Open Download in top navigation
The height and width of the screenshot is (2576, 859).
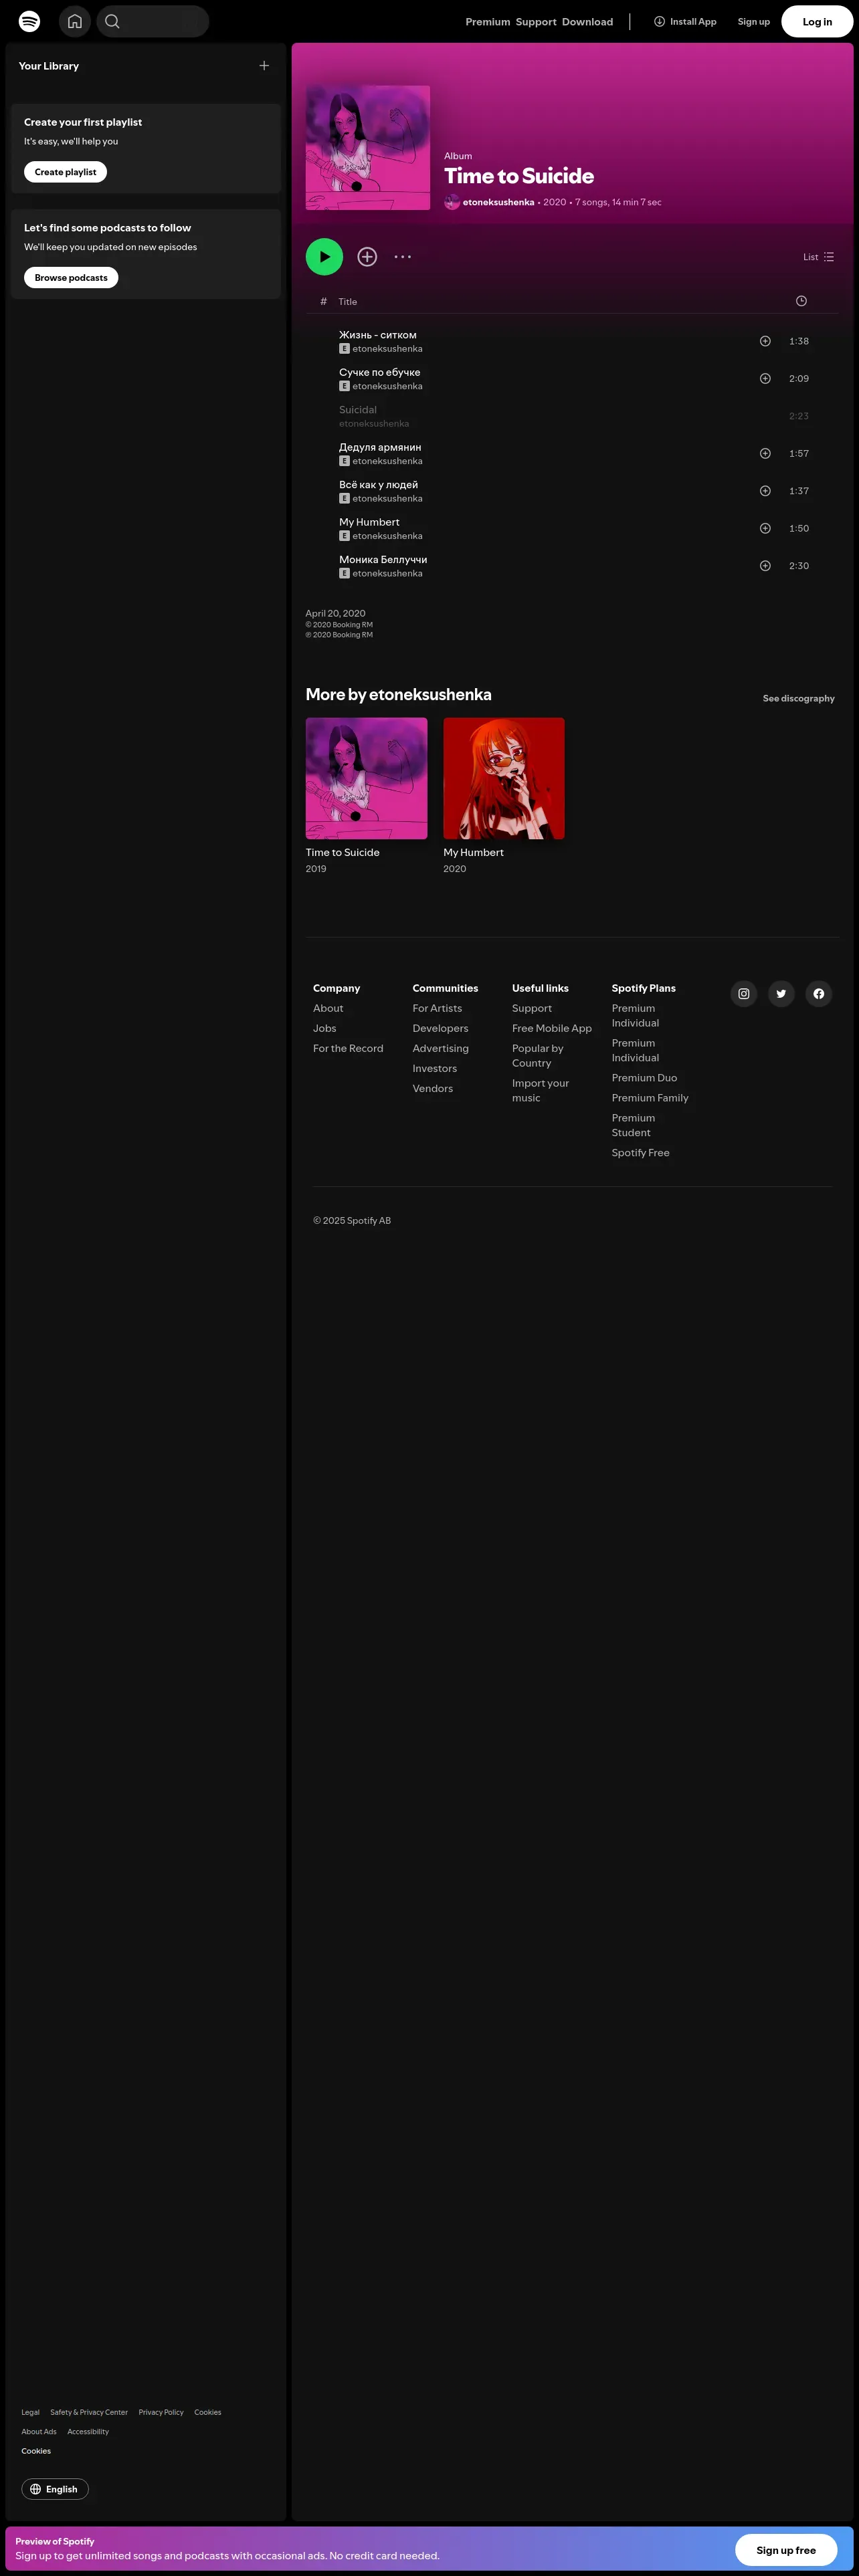587,22
